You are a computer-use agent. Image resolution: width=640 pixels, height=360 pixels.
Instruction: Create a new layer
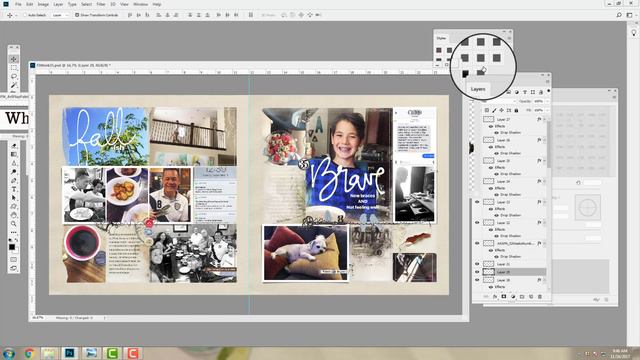pyautogui.click(x=531, y=297)
